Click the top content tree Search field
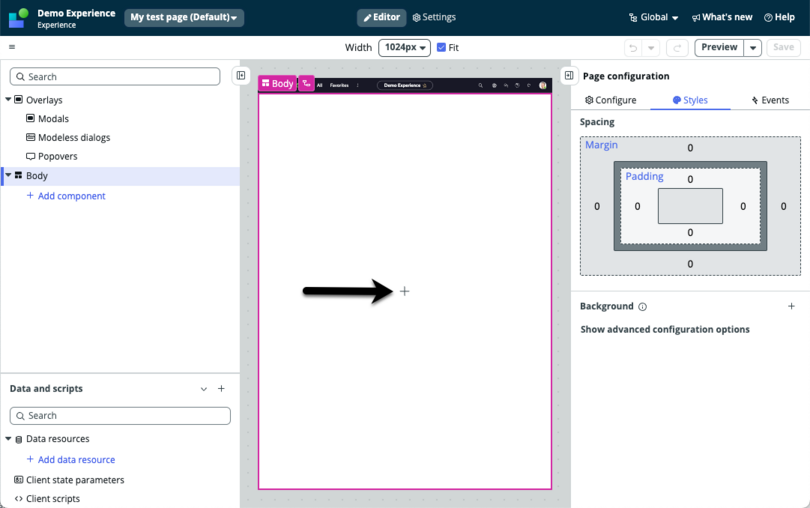 115,76
